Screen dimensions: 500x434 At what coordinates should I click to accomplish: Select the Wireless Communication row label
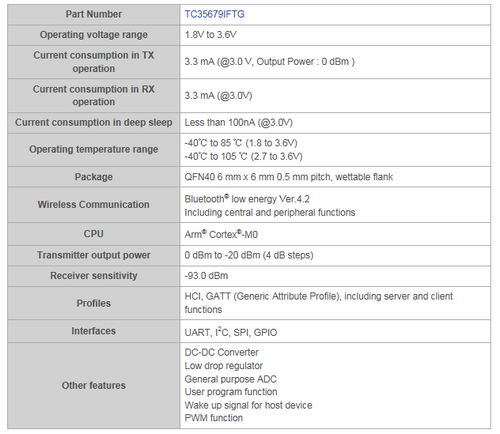(x=94, y=204)
